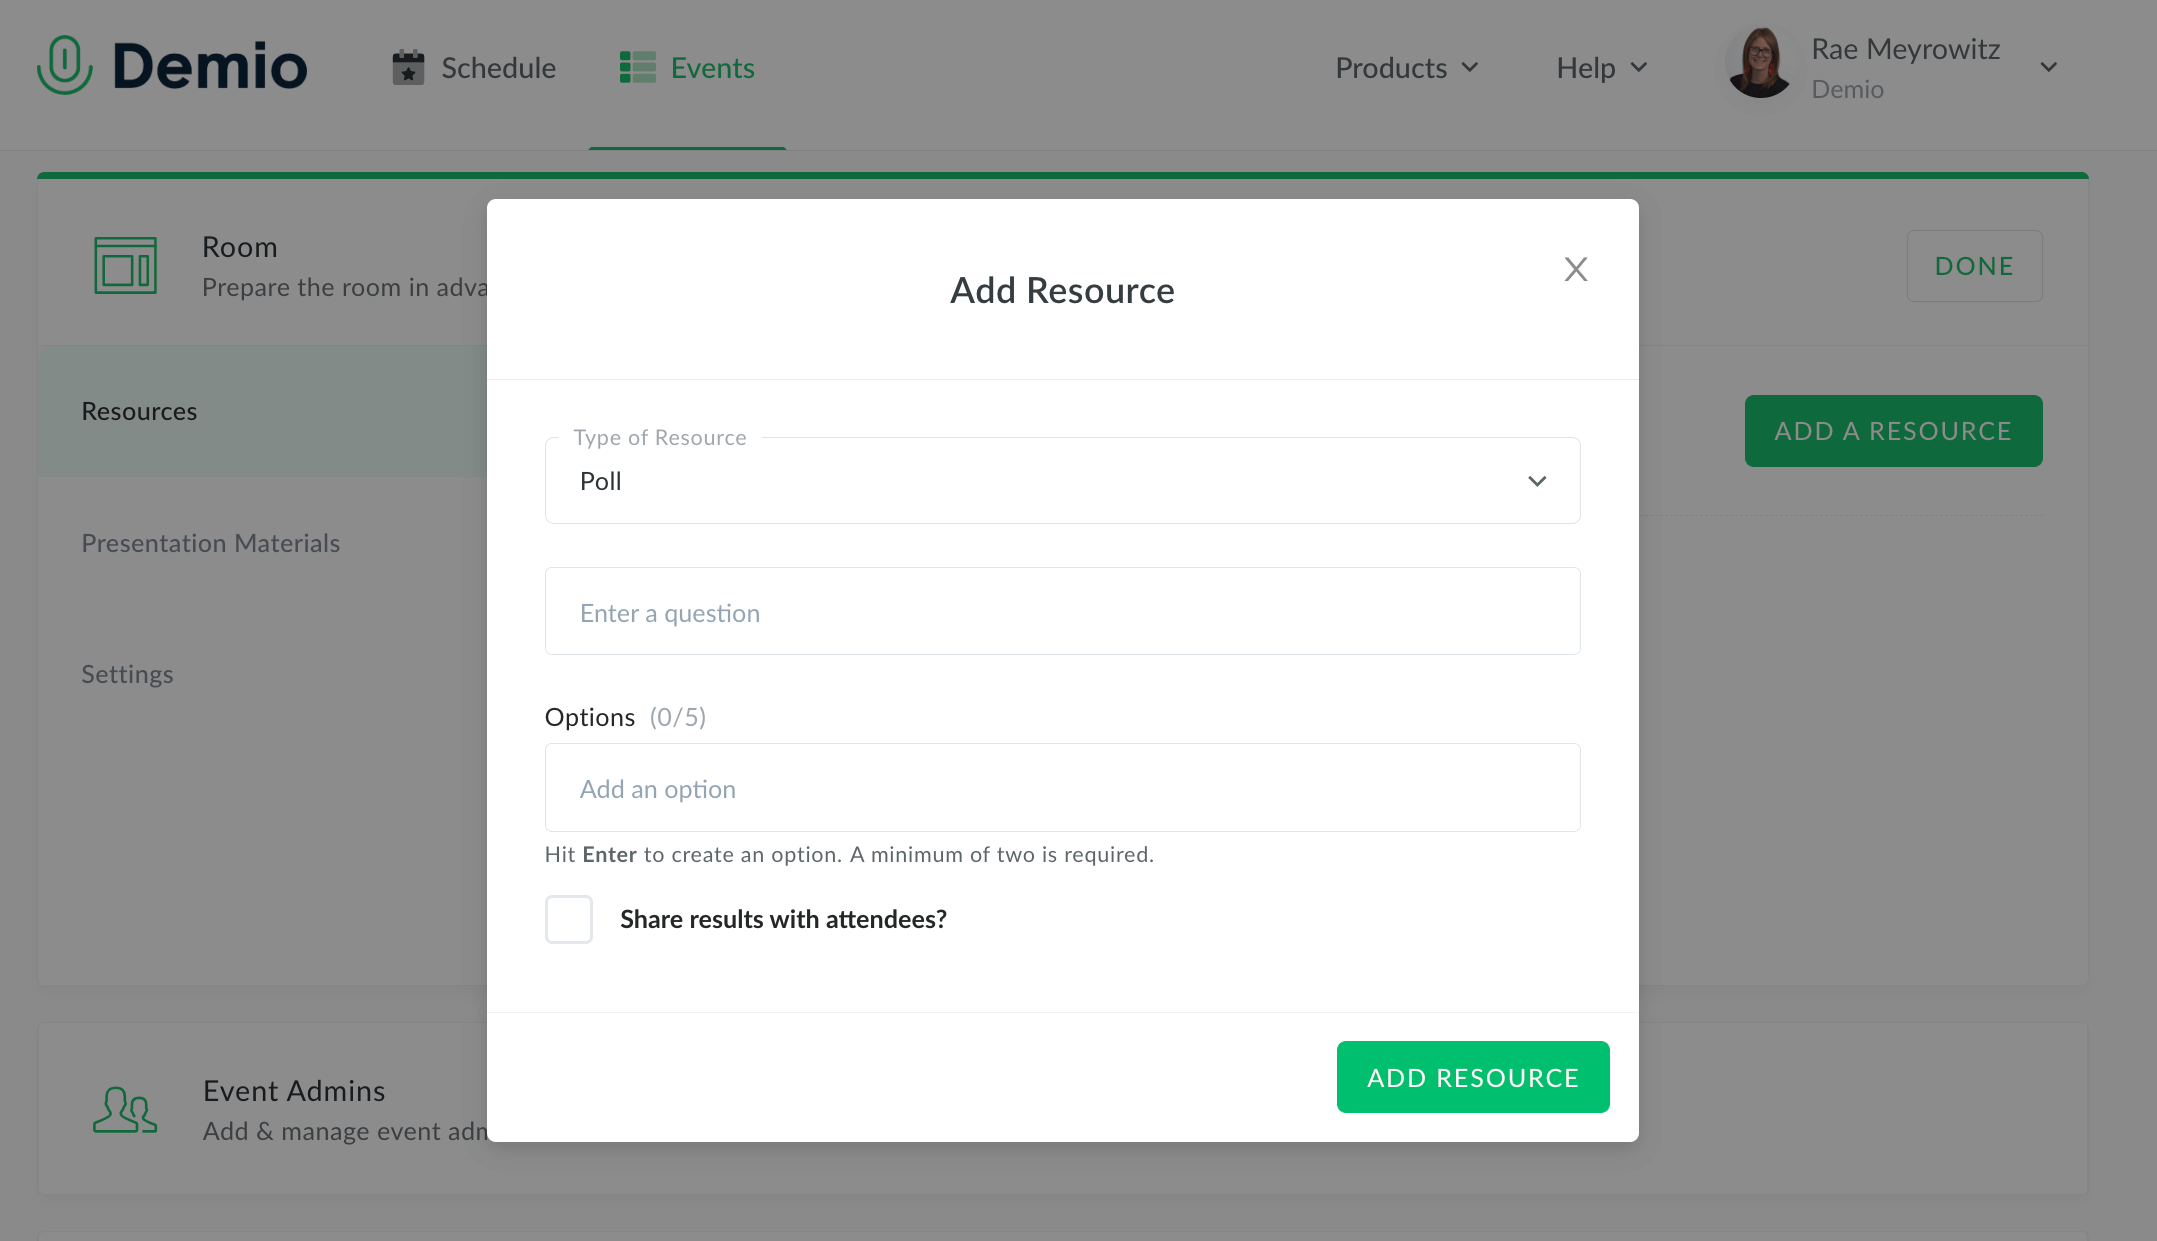
Task: Click the ADD RESOURCE button
Action: coord(1472,1077)
